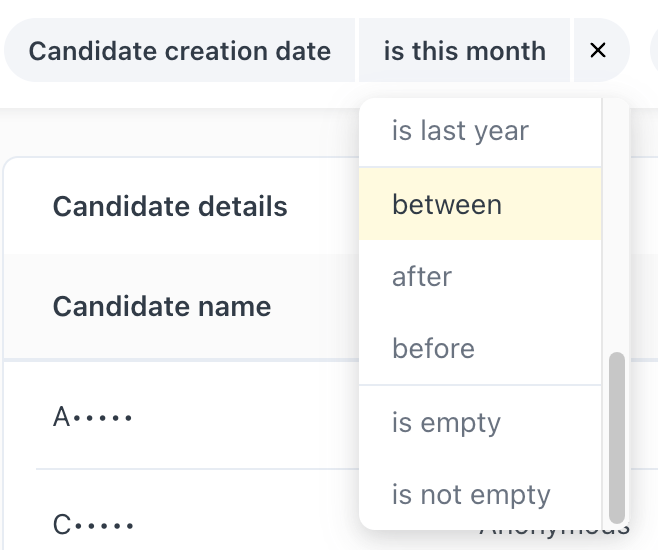Click the dropdown list scrollbar thumb

(616, 436)
